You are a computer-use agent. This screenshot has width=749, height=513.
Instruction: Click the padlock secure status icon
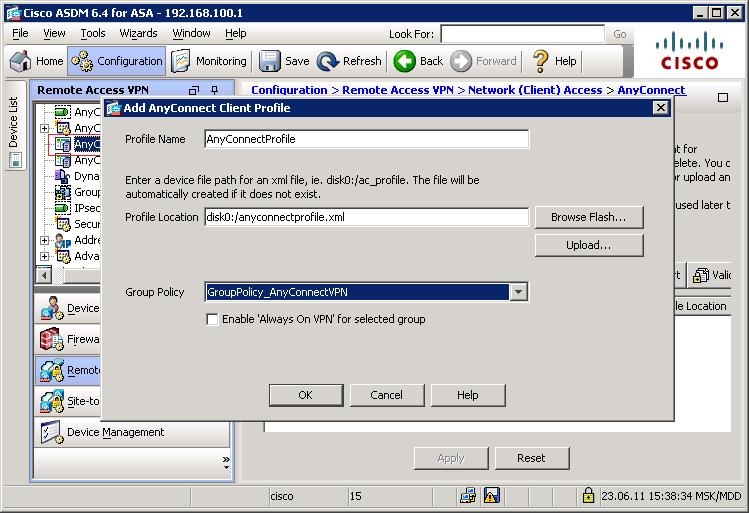pos(588,495)
